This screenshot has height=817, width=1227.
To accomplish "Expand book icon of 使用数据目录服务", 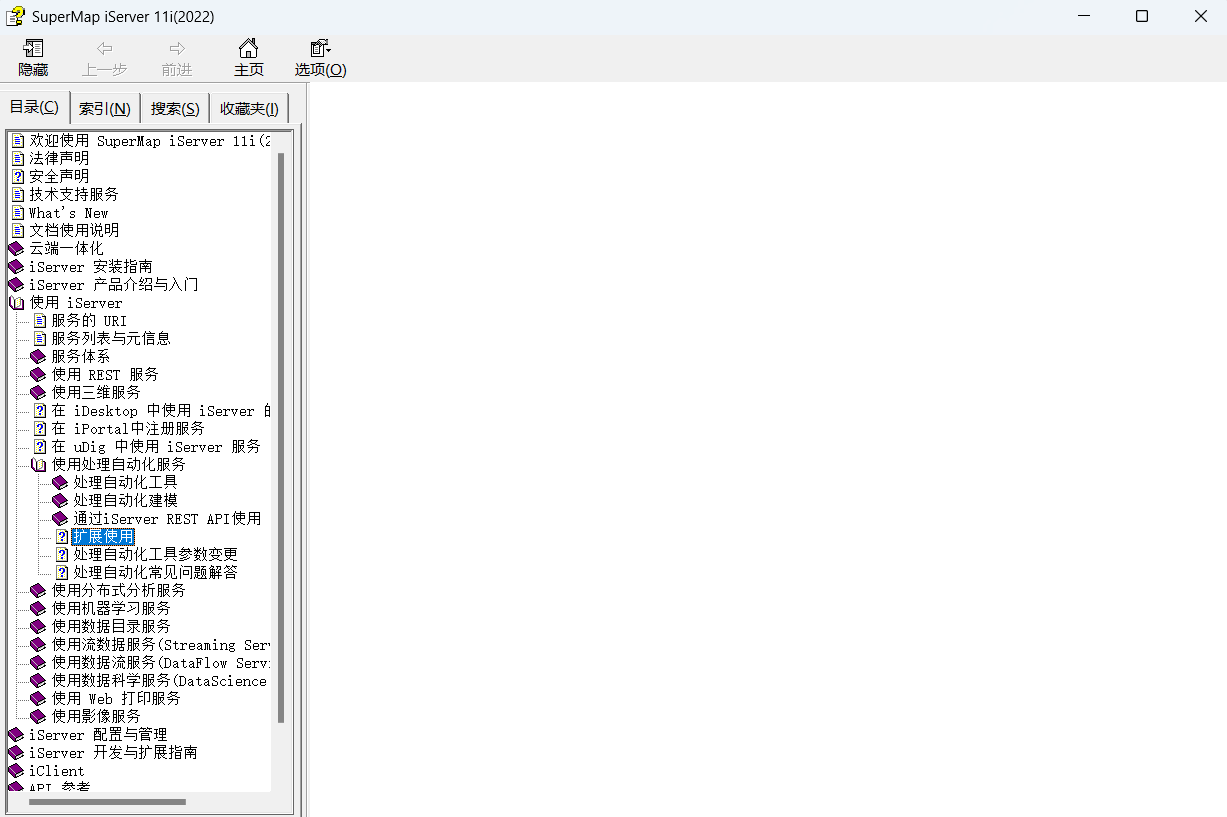I will coord(39,626).
